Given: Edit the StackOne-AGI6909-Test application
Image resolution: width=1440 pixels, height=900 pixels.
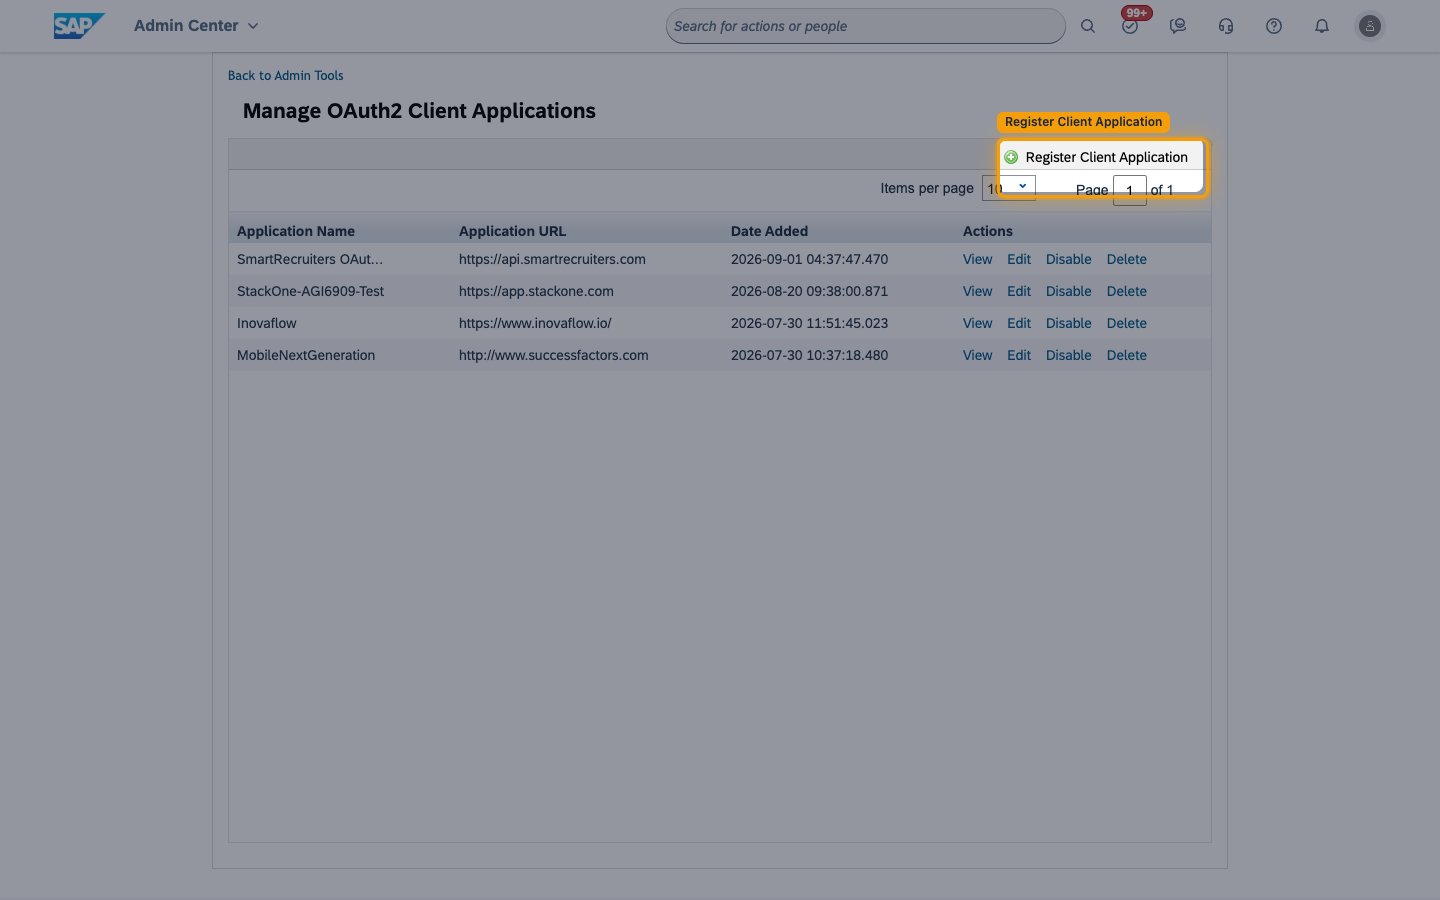Looking at the screenshot, I should (1019, 291).
